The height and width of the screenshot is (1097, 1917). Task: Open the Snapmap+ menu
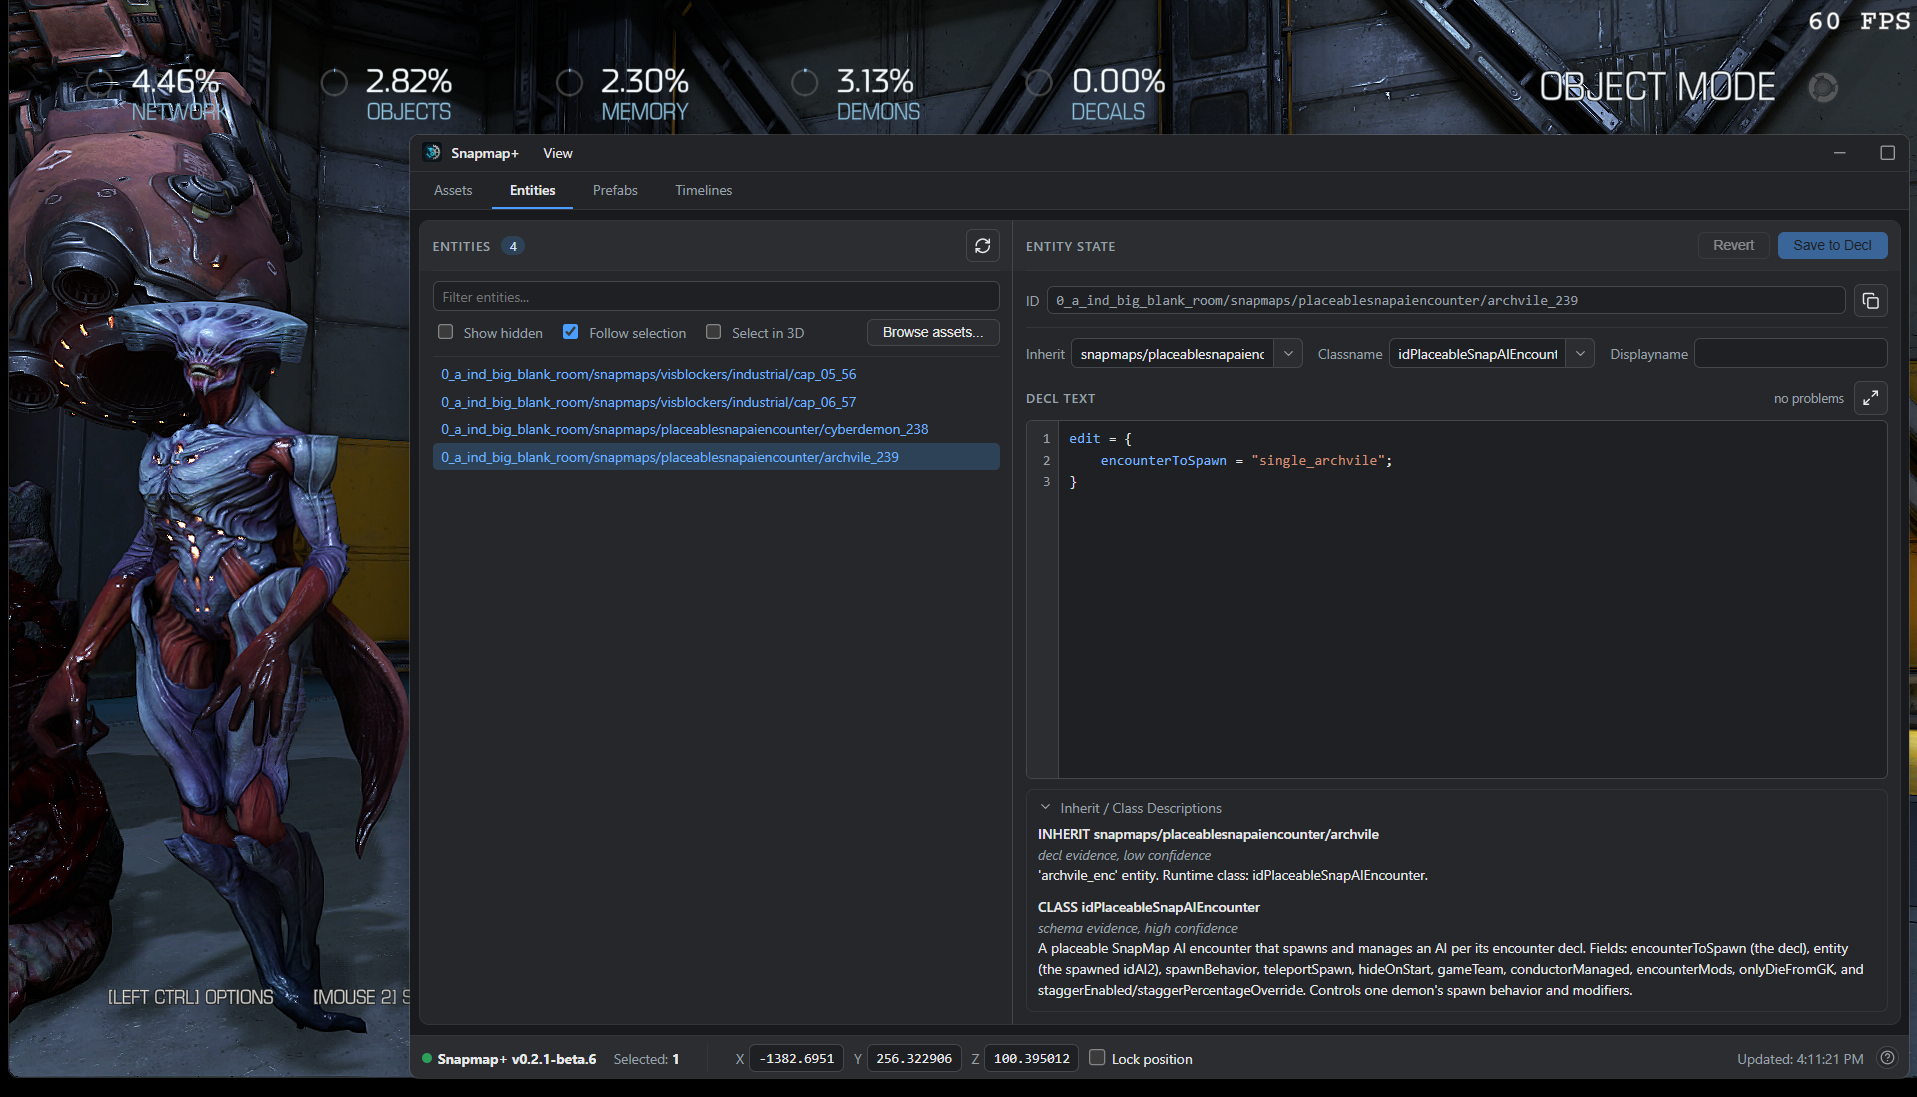click(x=485, y=153)
